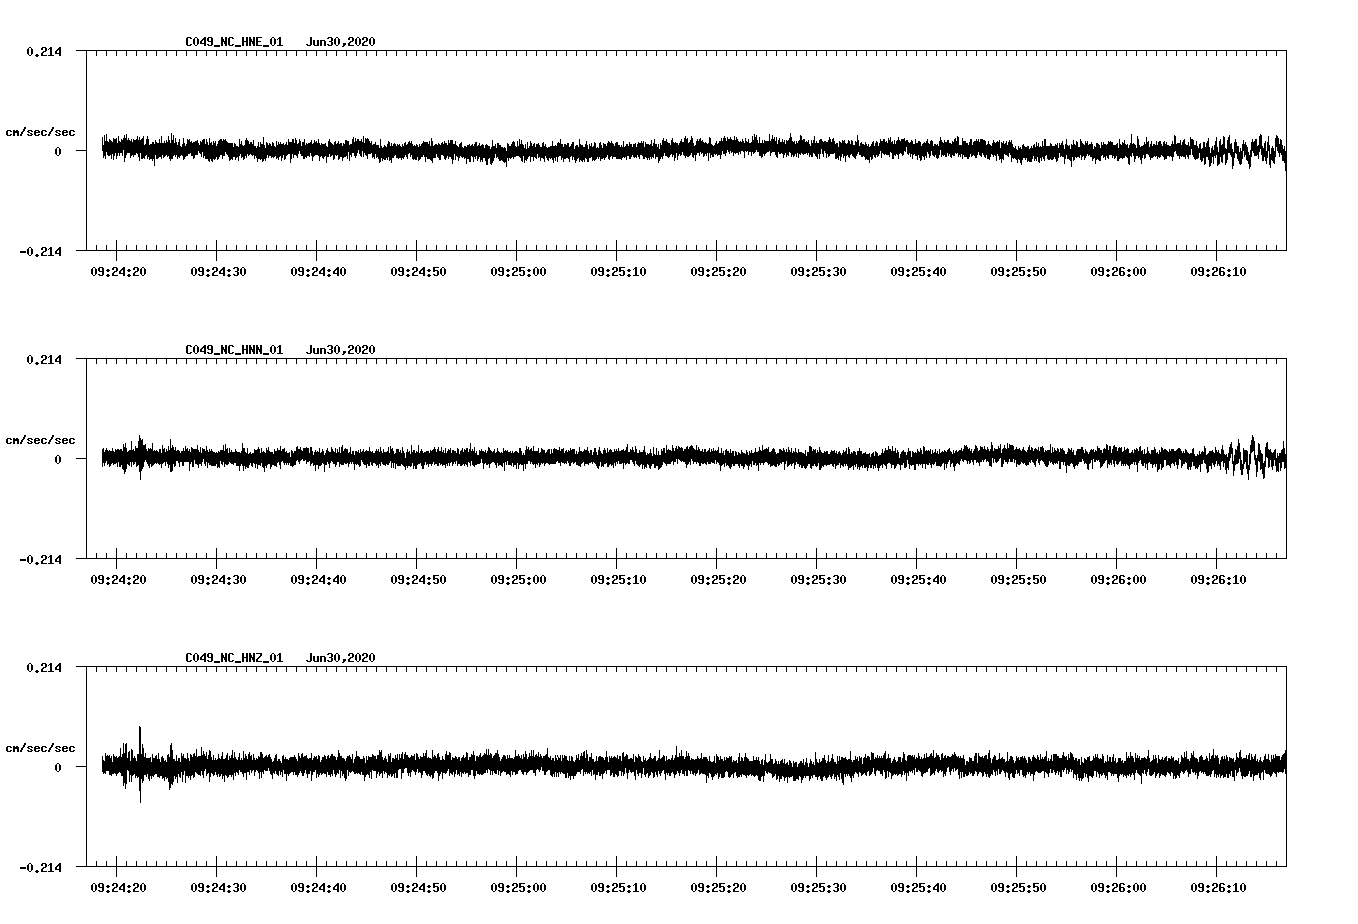The width and height of the screenshot is (1358, 924).
Task: Click the -0.214 lower limit of the HNZ plot
Action: pos(40,867)
